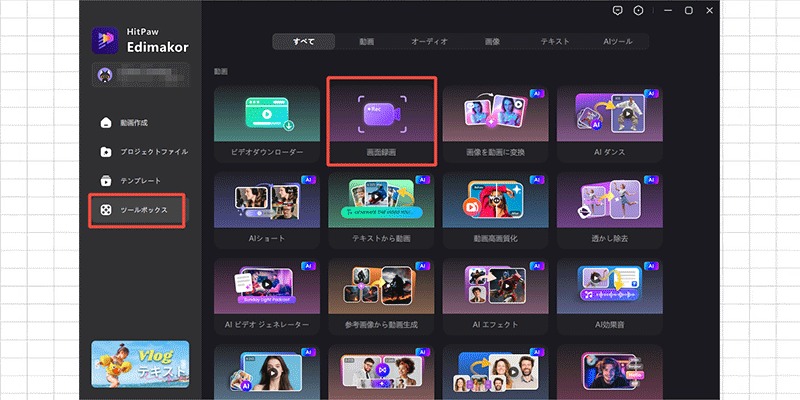Open the feedback message icon in title bar

[x=618, y=10]
